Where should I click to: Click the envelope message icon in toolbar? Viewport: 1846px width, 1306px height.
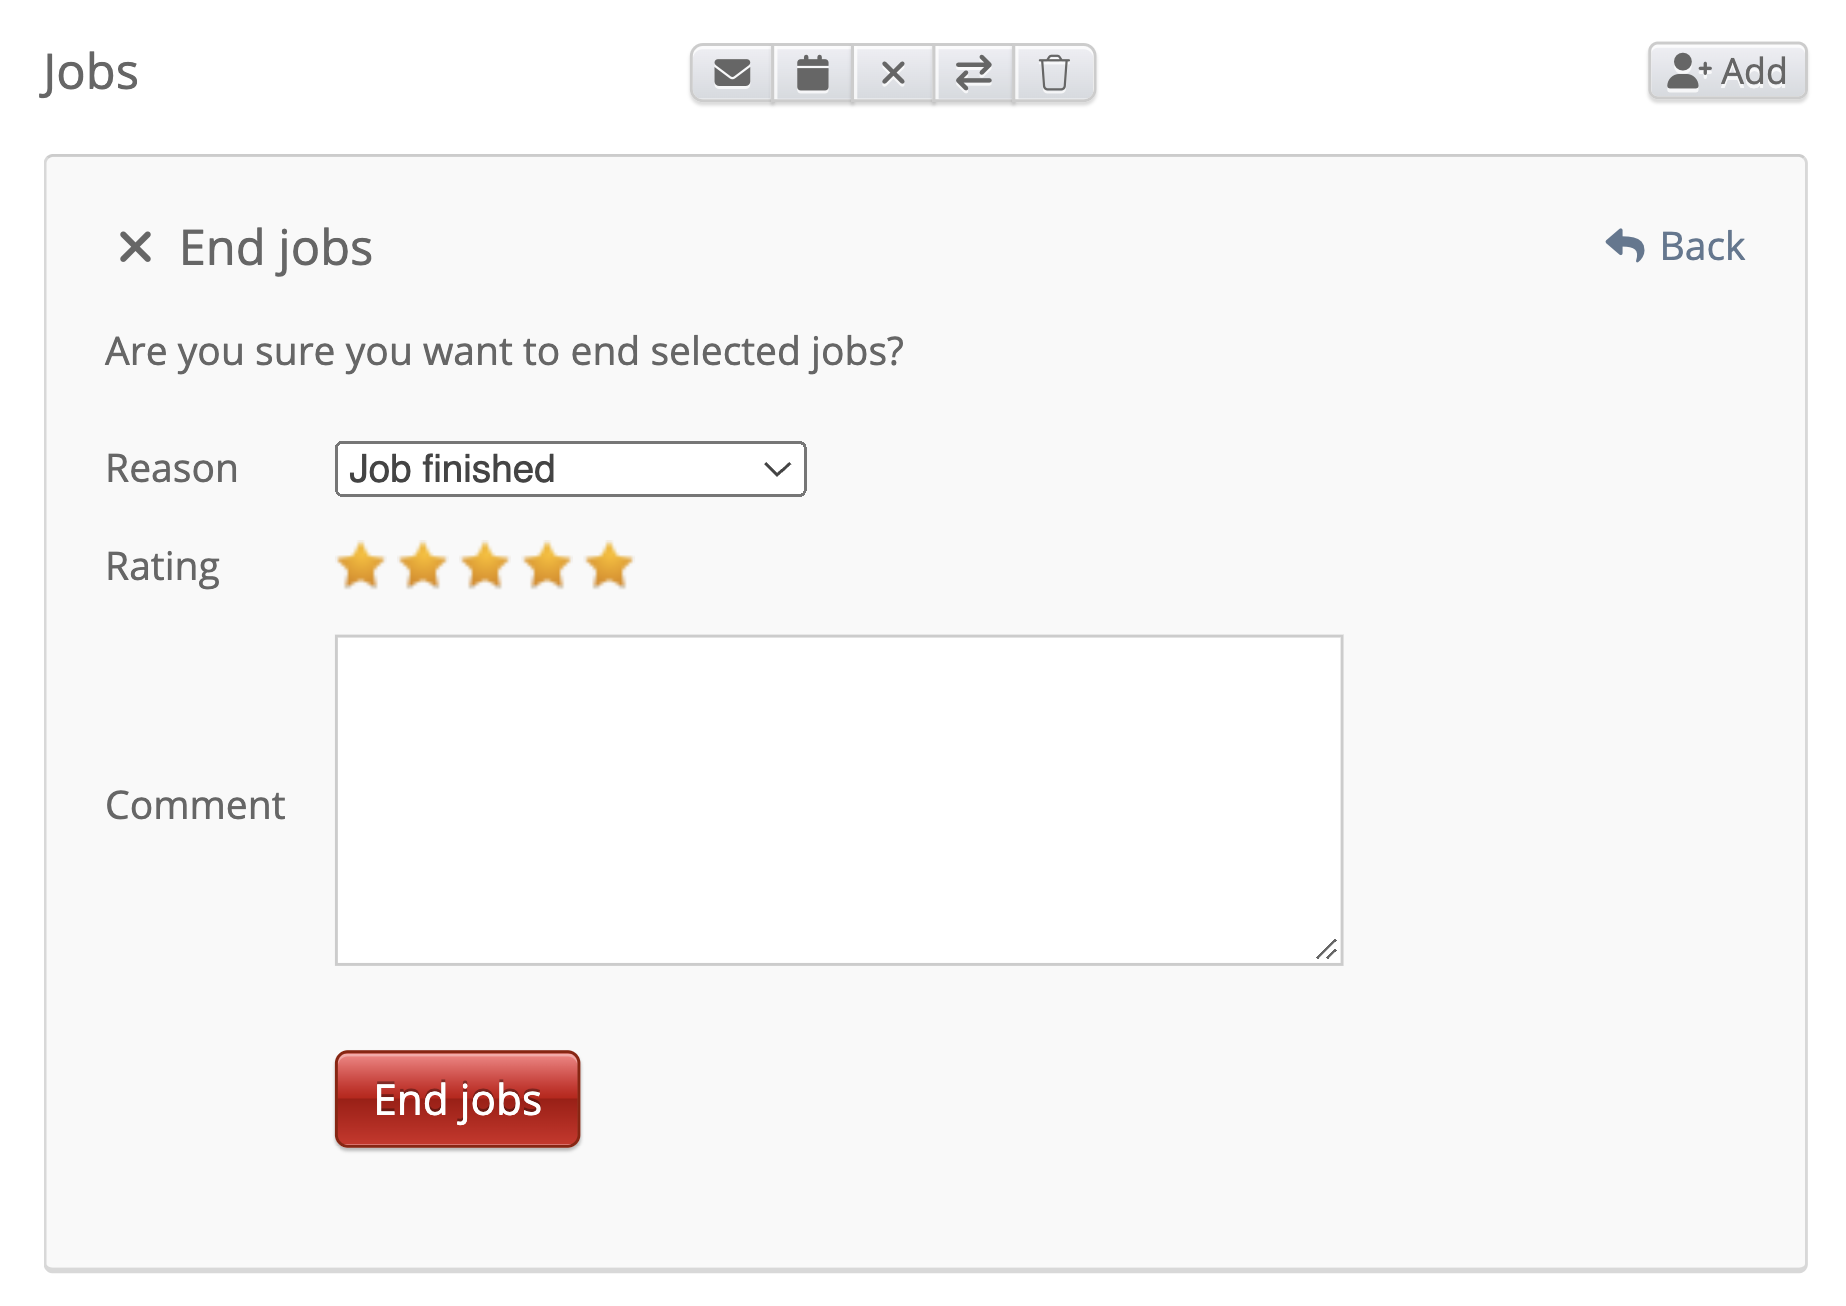(732, 73)
